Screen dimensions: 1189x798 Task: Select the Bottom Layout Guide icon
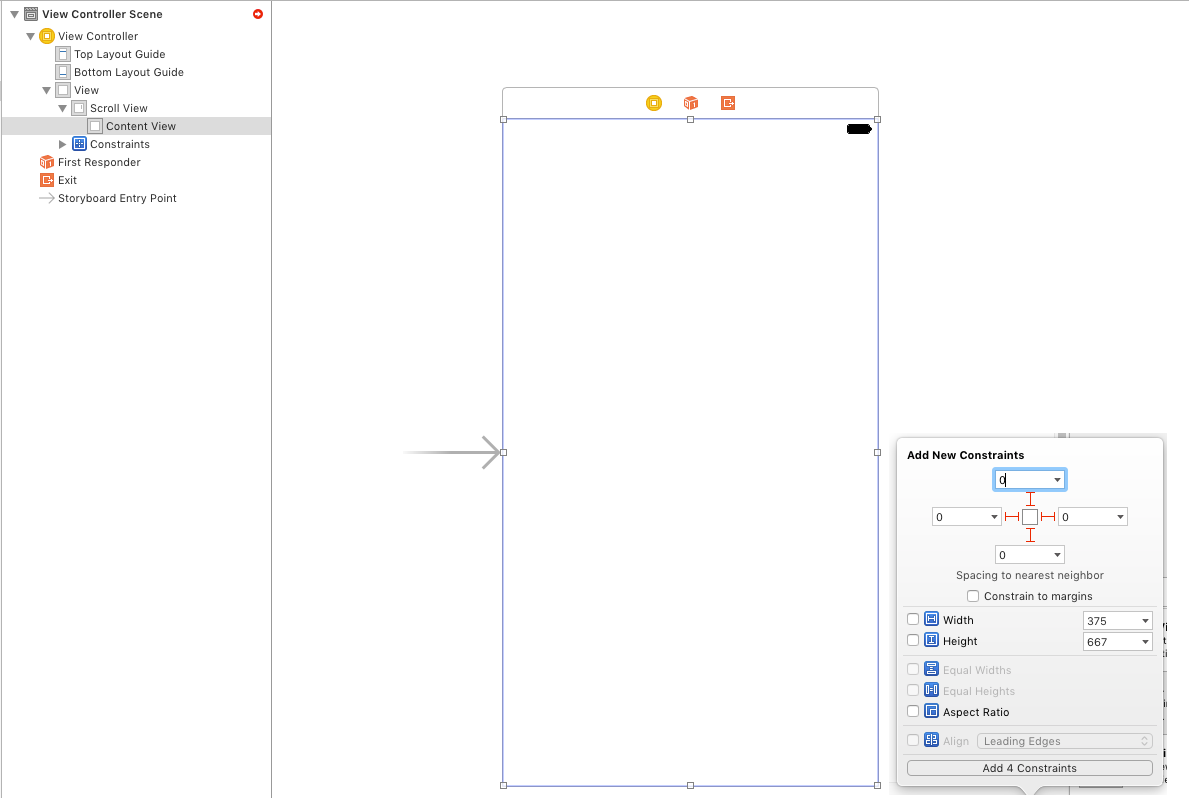coord(64,71)
